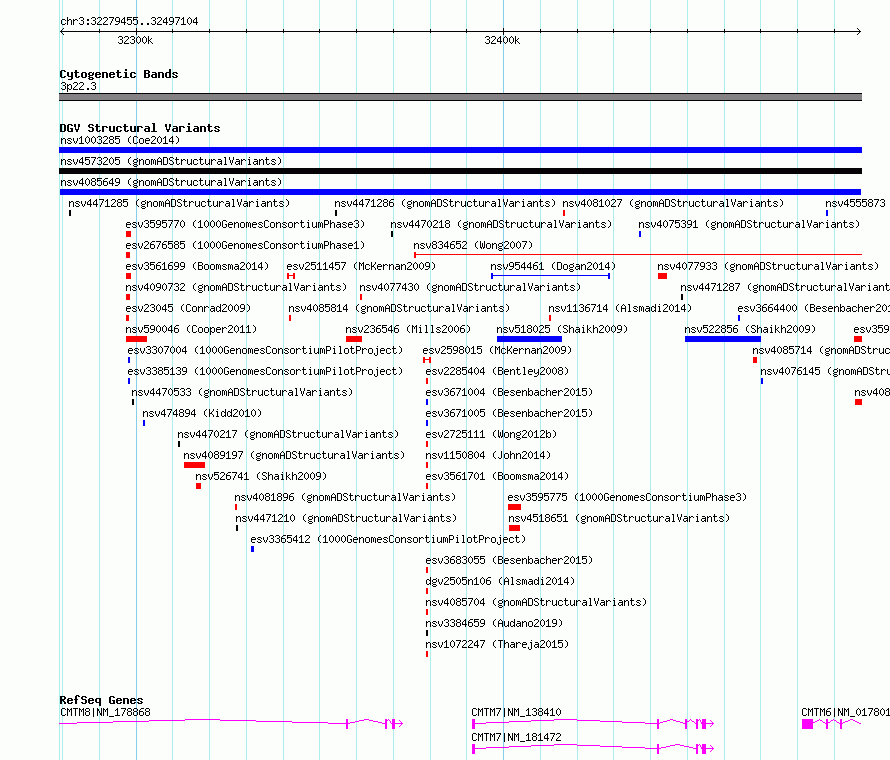This screenshot has width=890, height=760.
Task: Click esv3561701 (Boomsma2014) label
Action: (497, 476)
